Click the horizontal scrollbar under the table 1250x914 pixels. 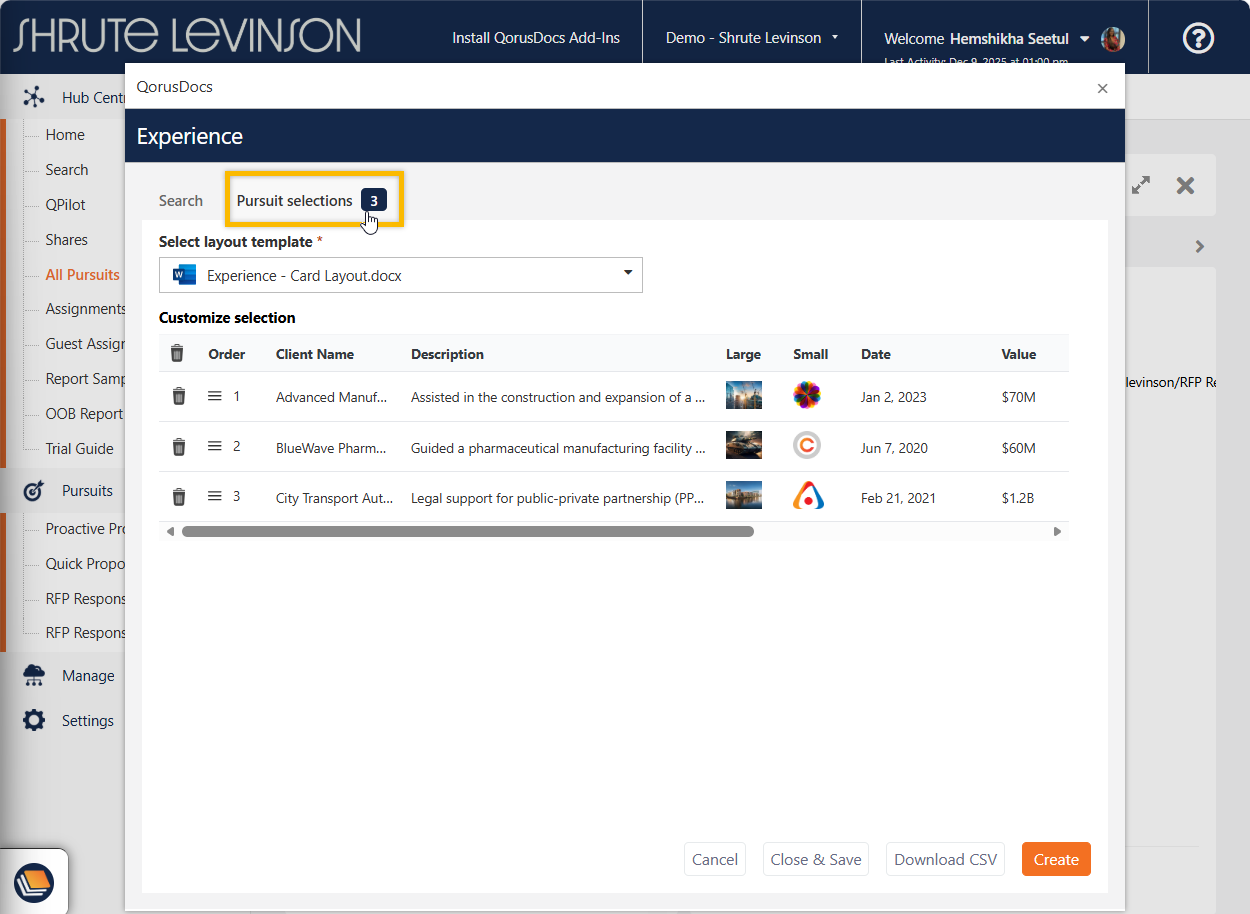coord(467,532)
